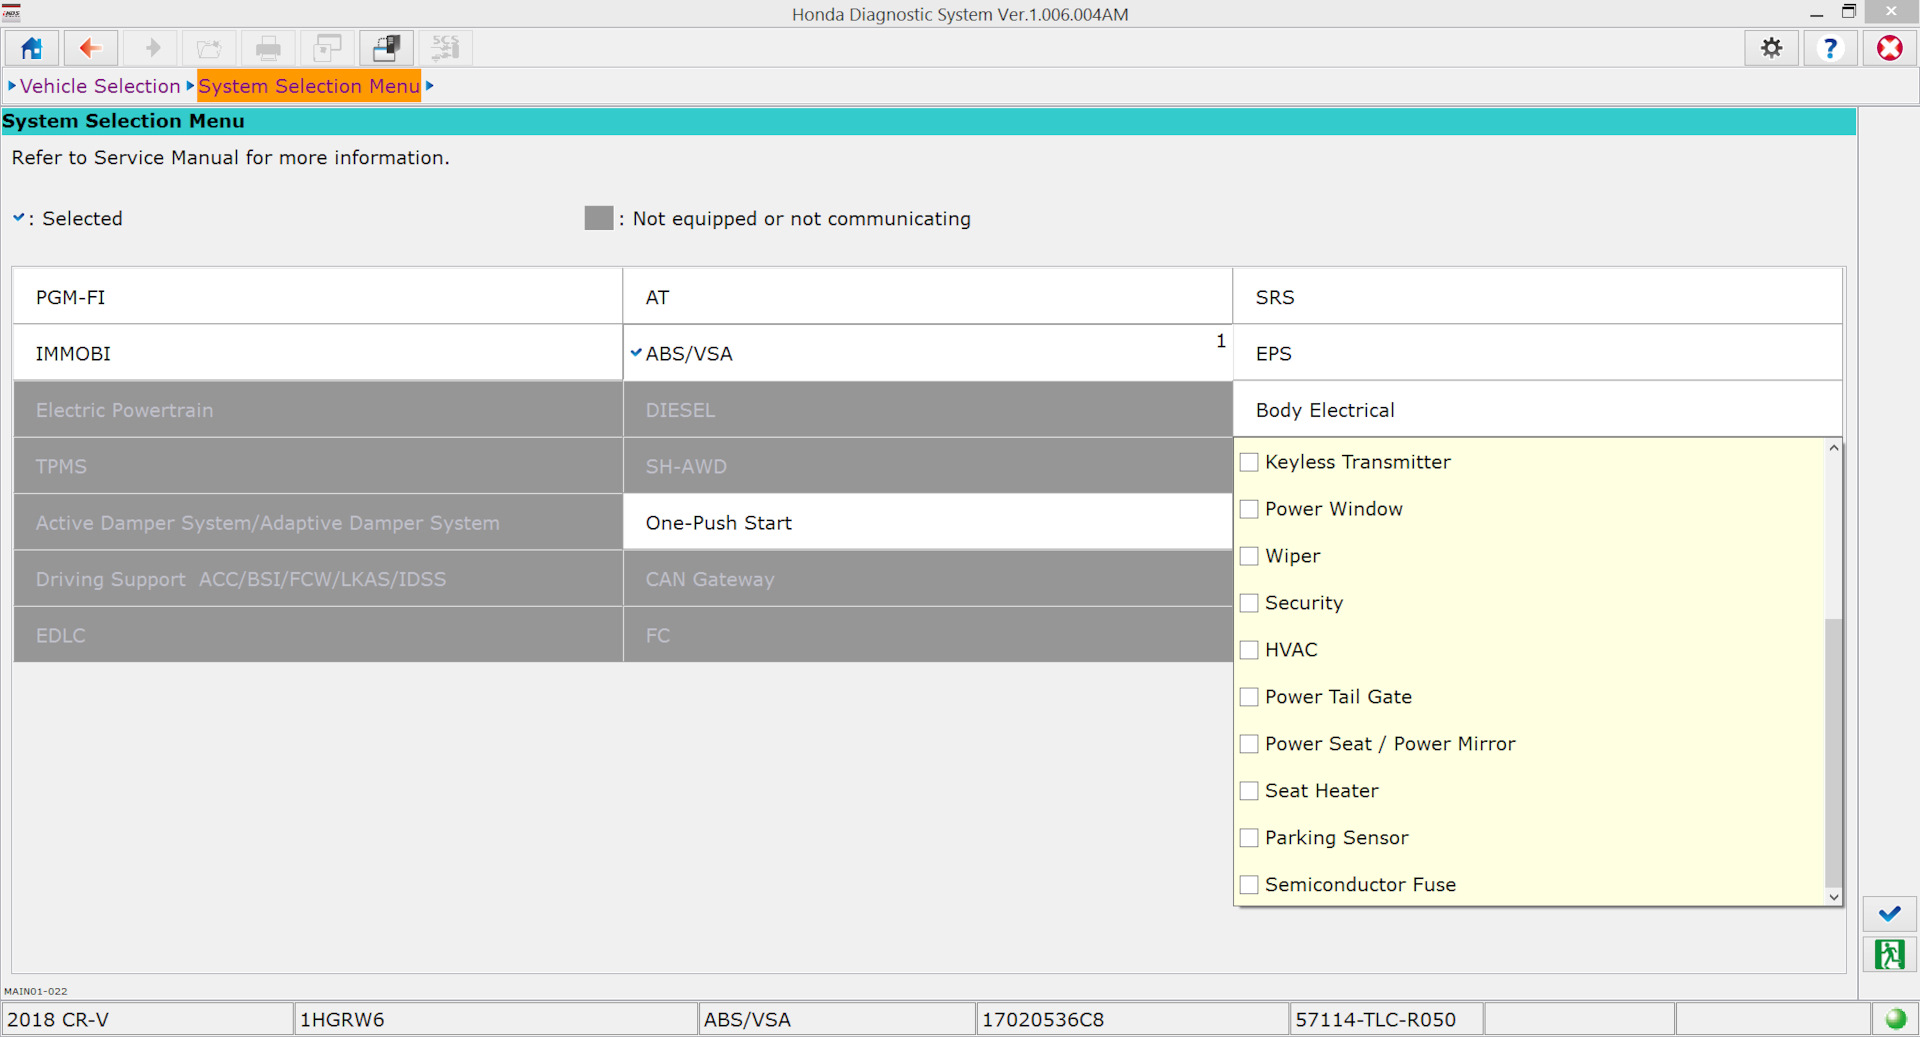The width and height of the screenshot is (1920, 1037).
Task: Click the red X exit icon
Action: coord(1889,48)
